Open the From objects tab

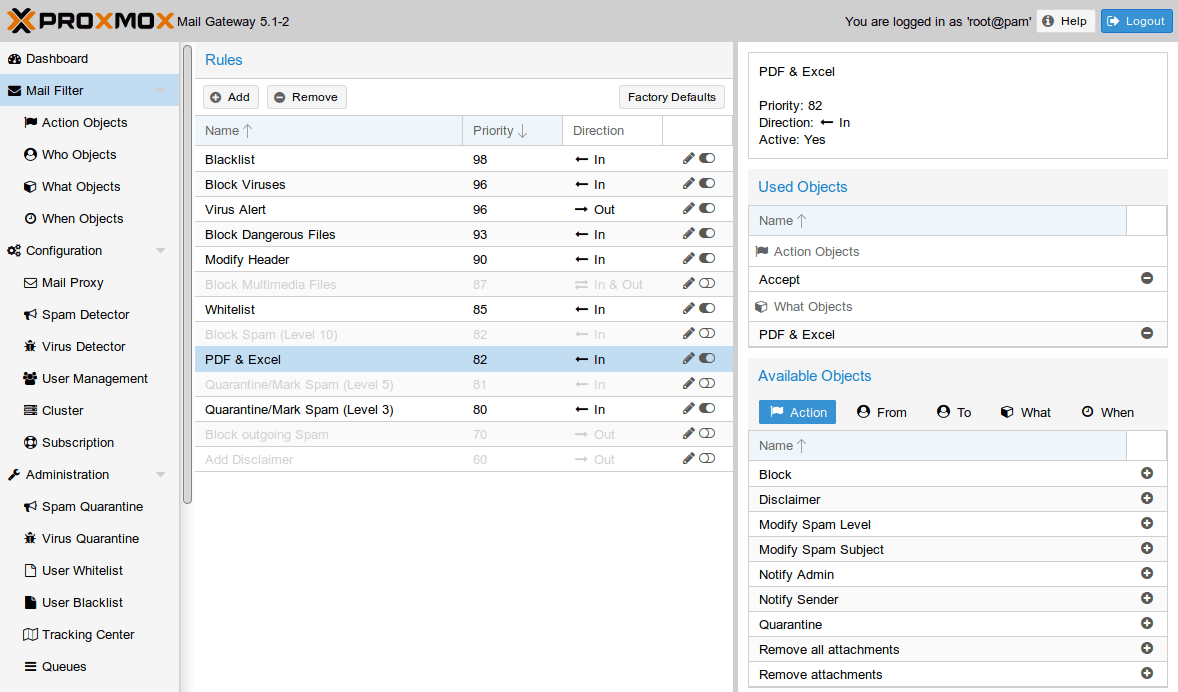(881, 412)
